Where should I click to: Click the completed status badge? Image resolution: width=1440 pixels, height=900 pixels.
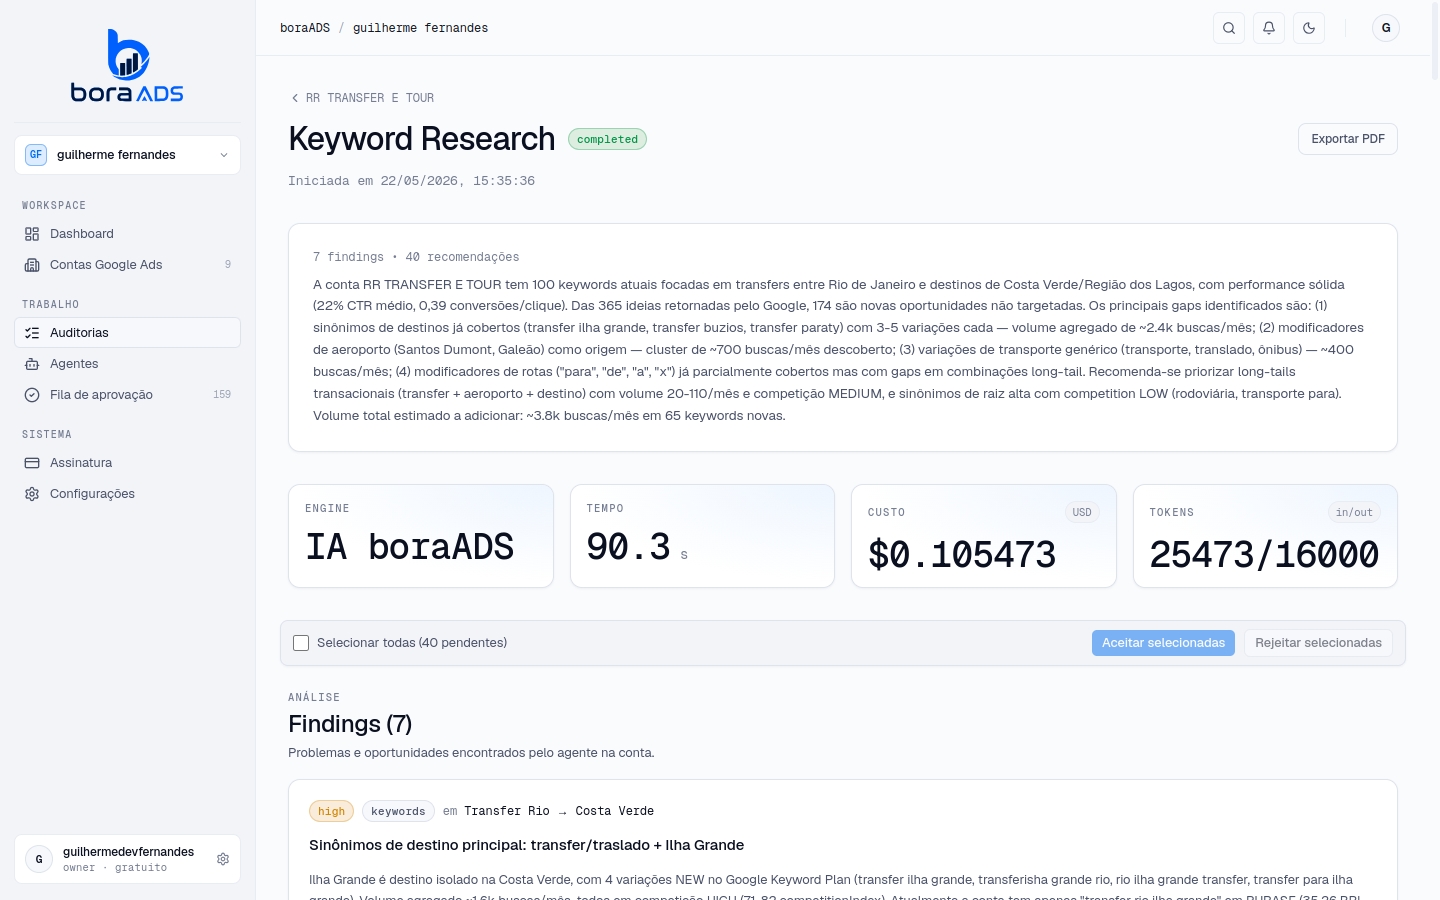coord(607,139)
